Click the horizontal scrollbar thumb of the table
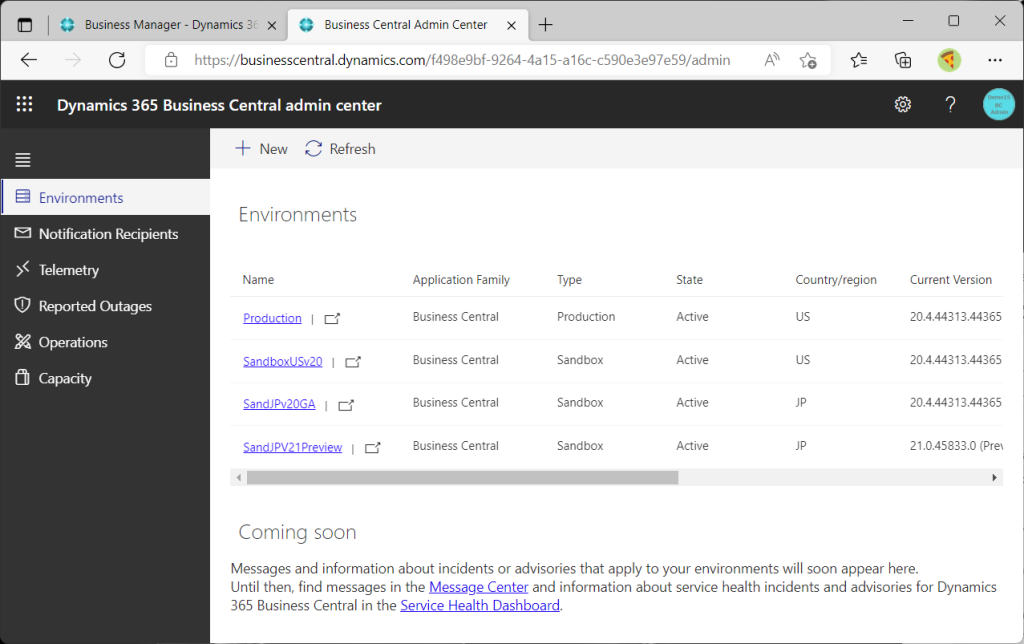 (x=462, y=478)
